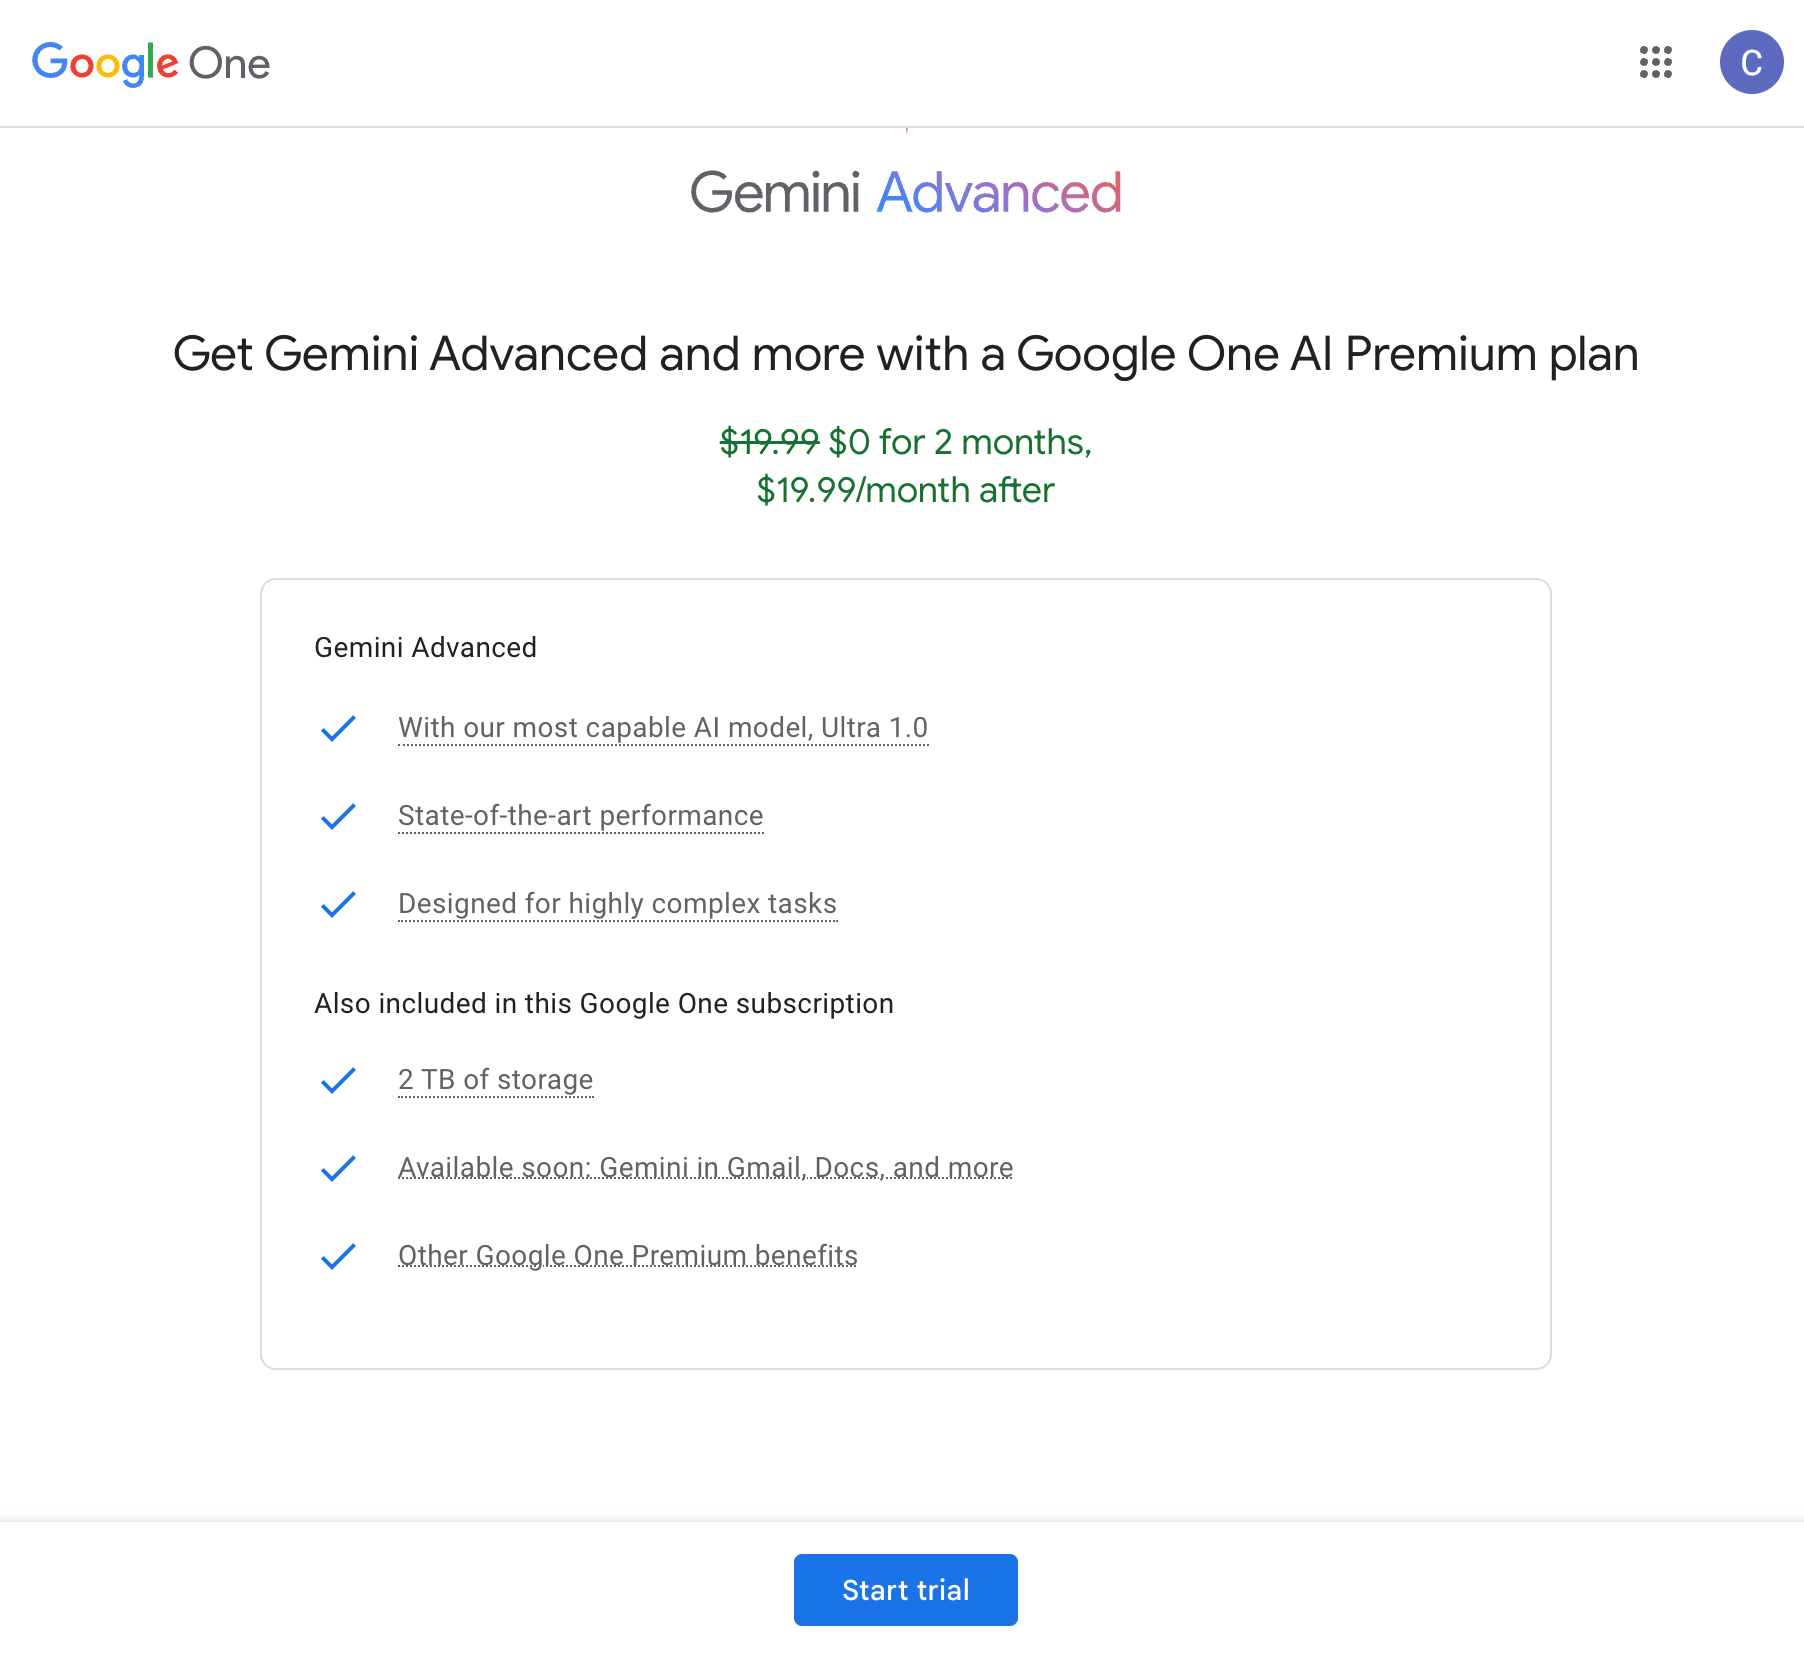1804x1654 pixels.
Task: Click checkmark beside Other Premium benefits
Action: (x=338, y=1256)
